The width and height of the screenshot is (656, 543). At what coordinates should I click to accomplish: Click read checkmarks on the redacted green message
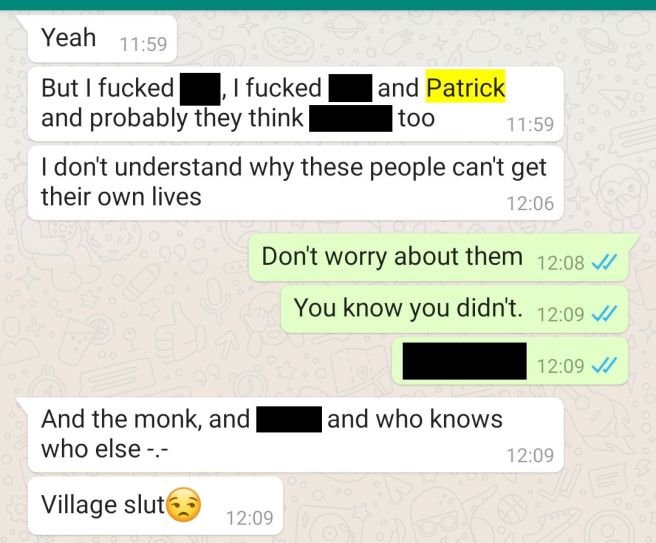(604, 366)
